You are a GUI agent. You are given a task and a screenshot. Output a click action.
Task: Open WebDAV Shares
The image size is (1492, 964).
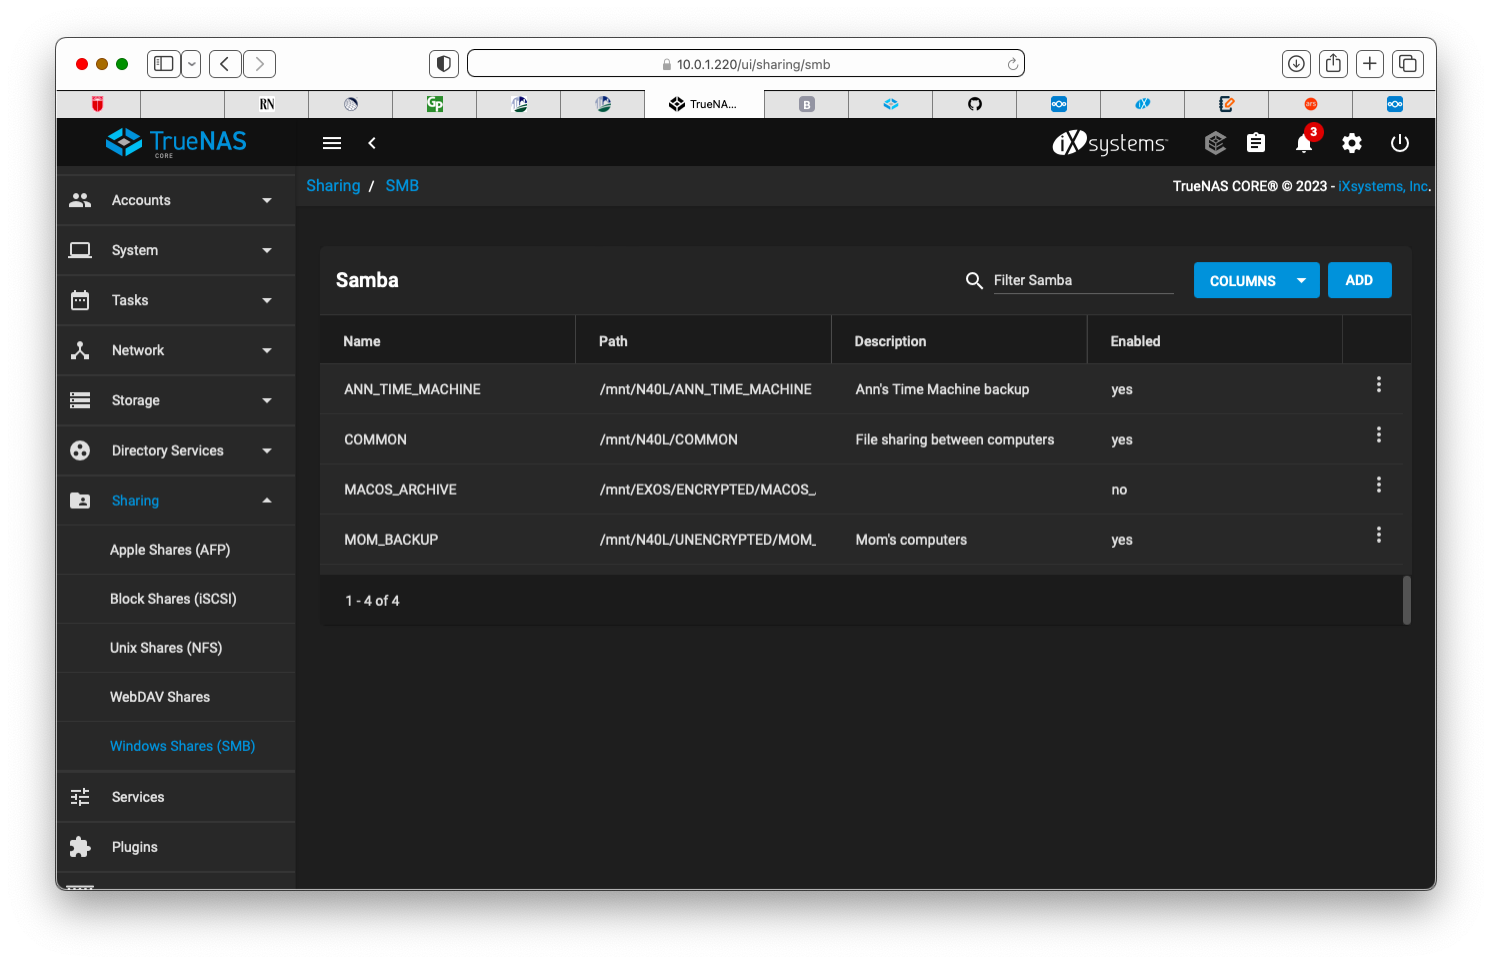pyautogui.click(x=160, y=697)
